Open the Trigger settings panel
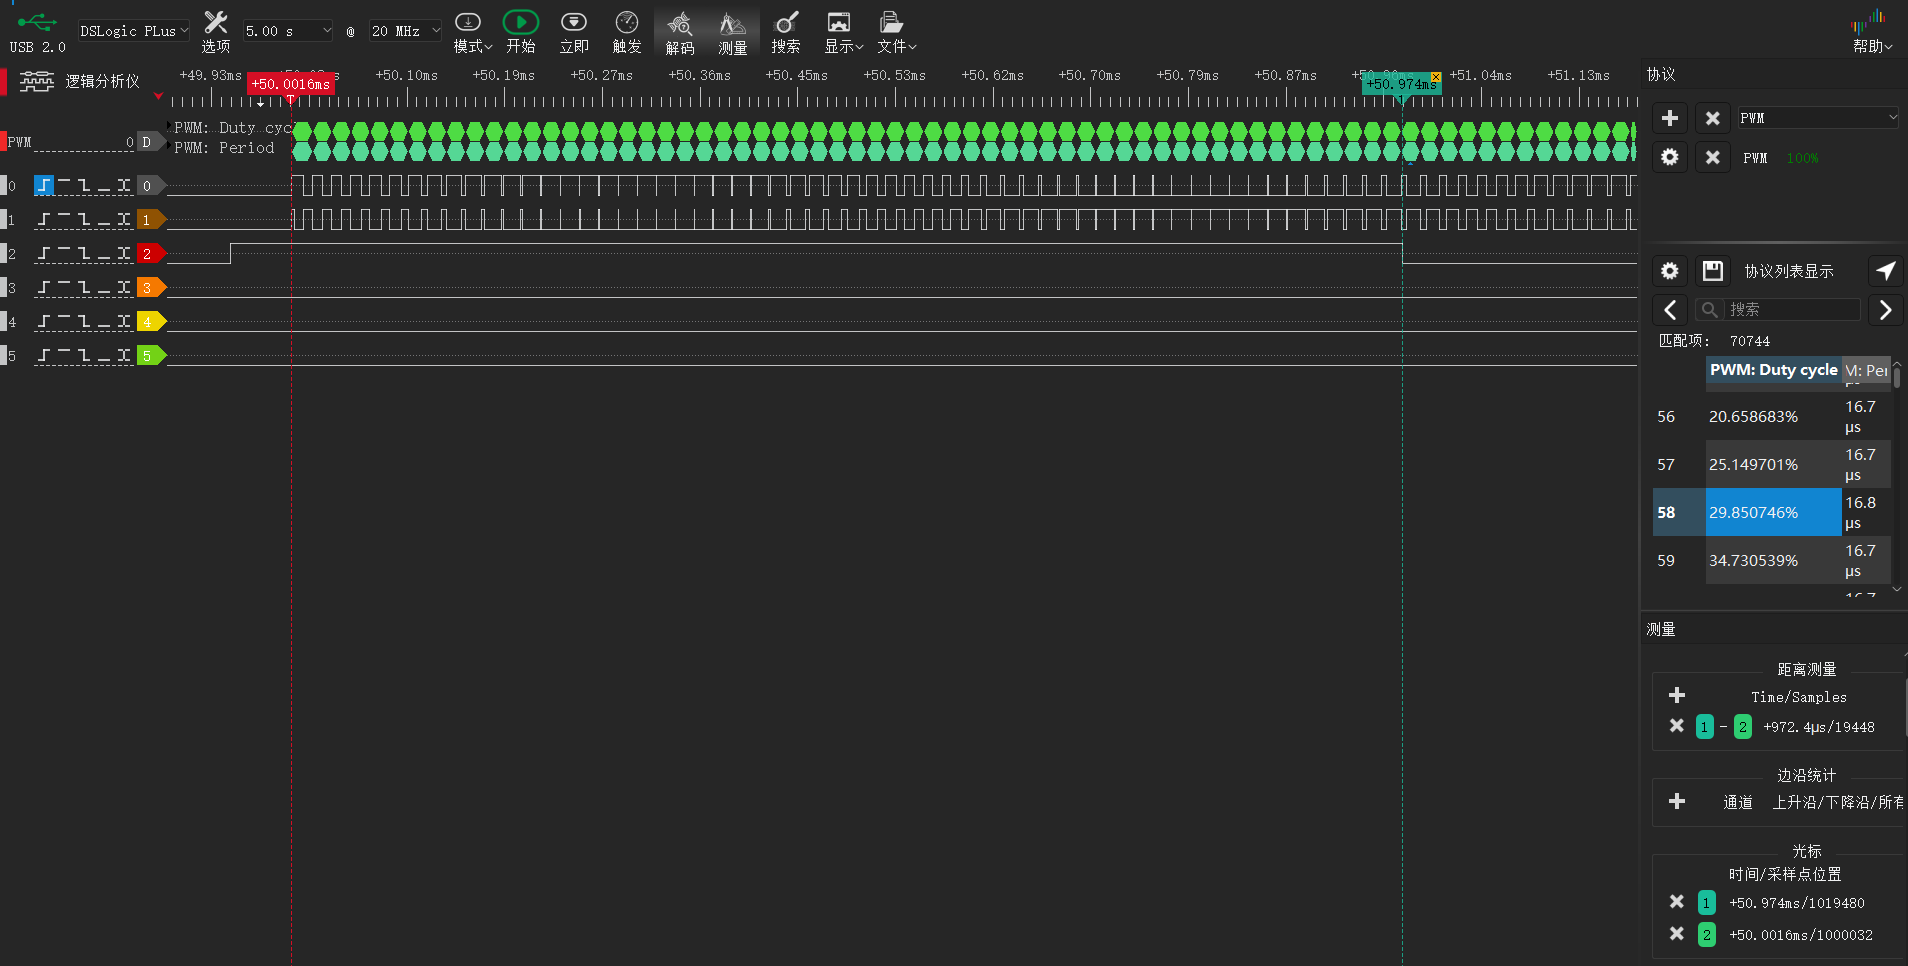Image resolution: width=1908 pixels, height=966 pixels. pos(627,32)
